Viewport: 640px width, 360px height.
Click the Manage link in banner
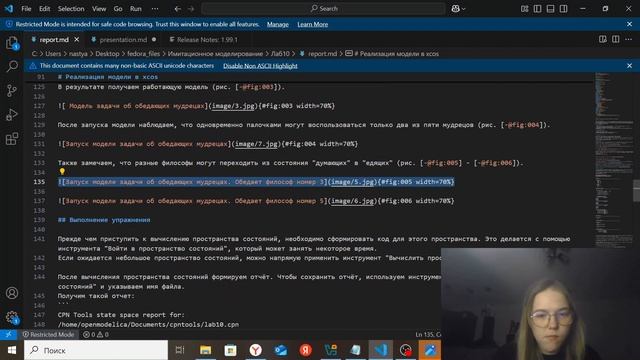pyautogui.click(x=278, y=24)
